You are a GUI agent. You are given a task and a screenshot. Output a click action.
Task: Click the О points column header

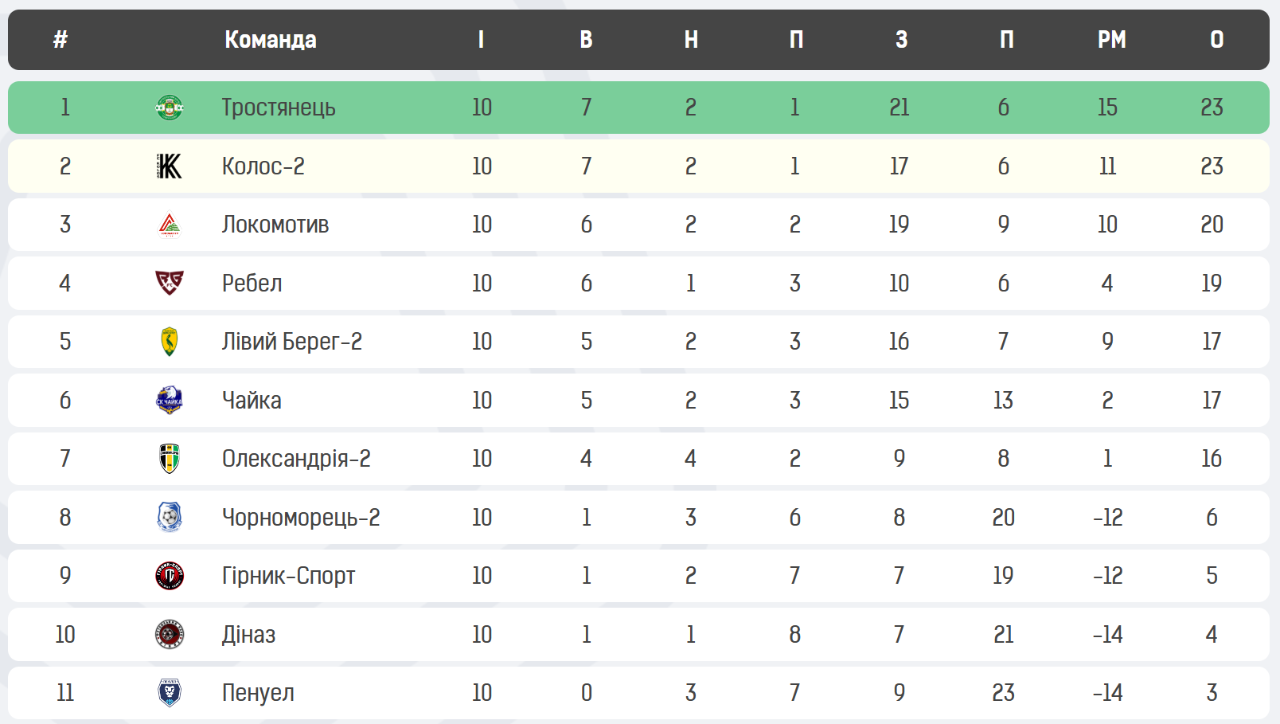[x=1216, y=40]
